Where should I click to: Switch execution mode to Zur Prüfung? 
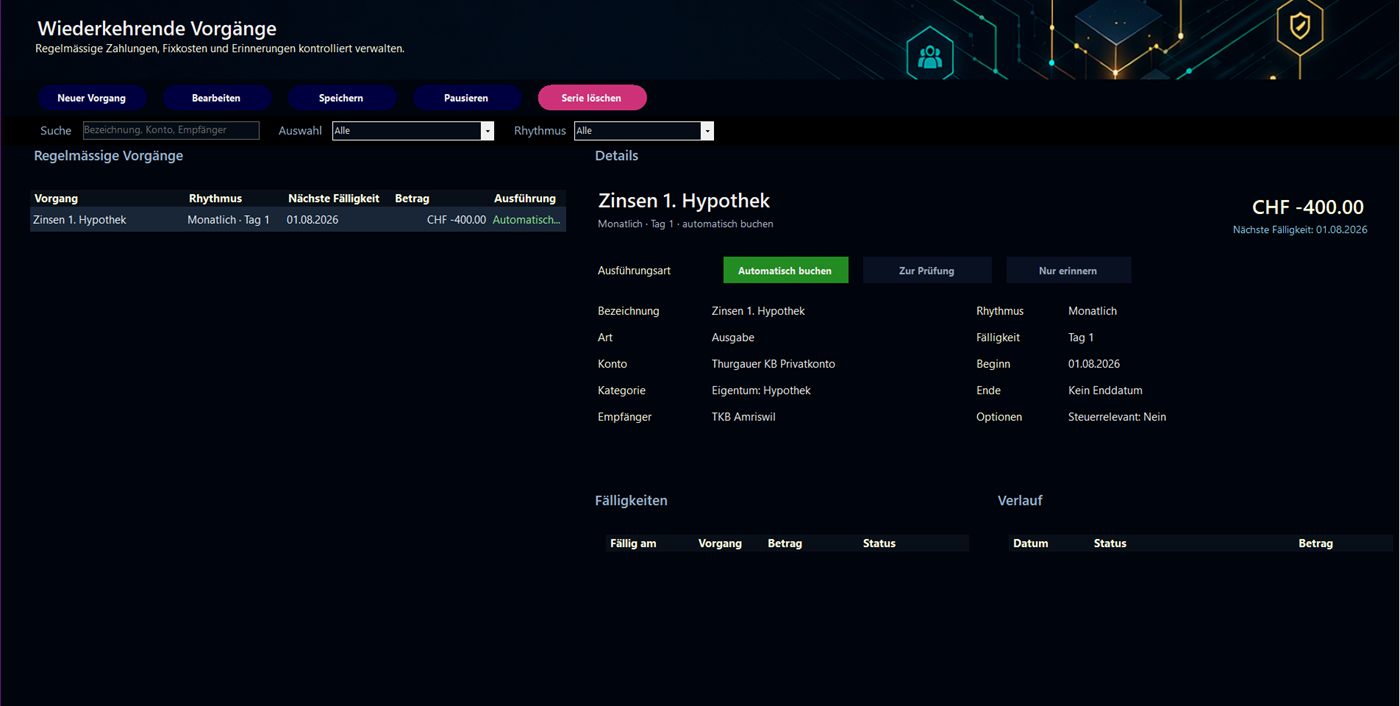click(926, 270)
